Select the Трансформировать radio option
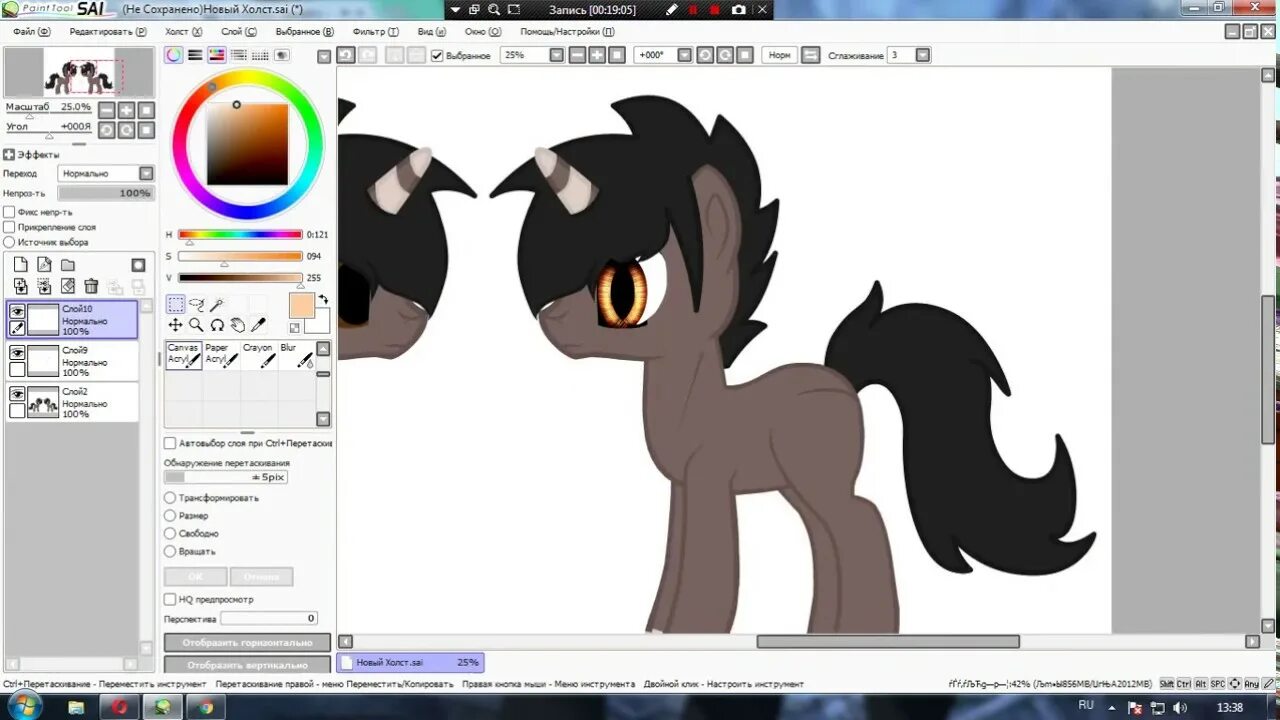 [x=170, y=498]
